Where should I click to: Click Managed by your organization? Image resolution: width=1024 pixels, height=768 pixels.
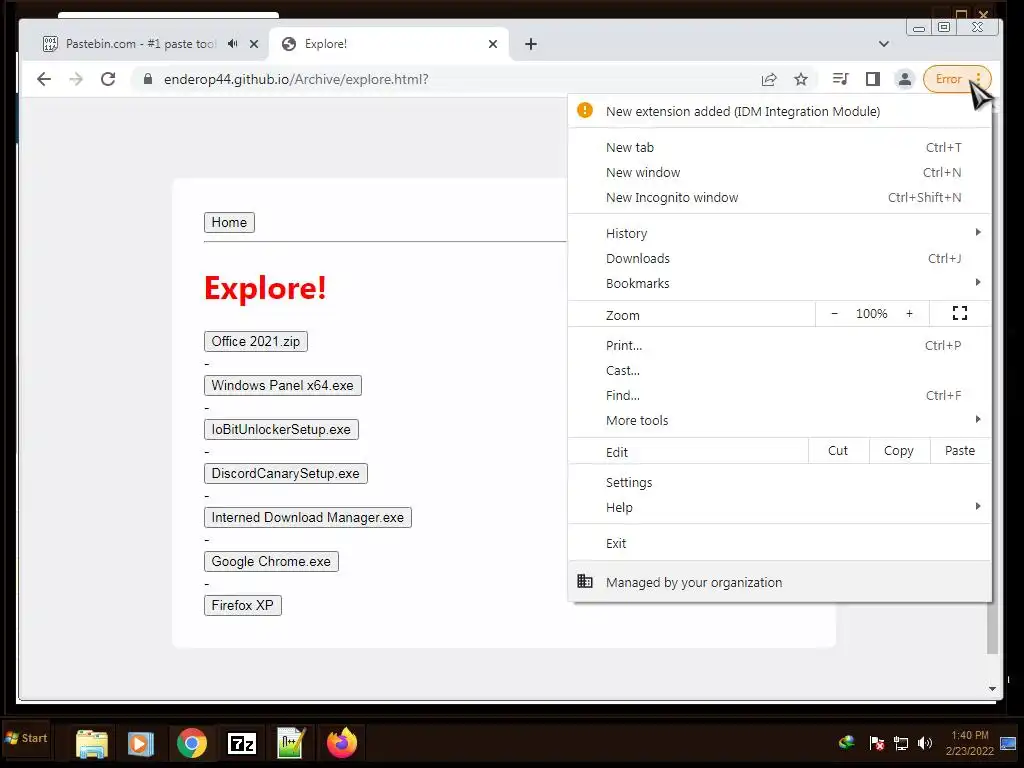[780, 582]
